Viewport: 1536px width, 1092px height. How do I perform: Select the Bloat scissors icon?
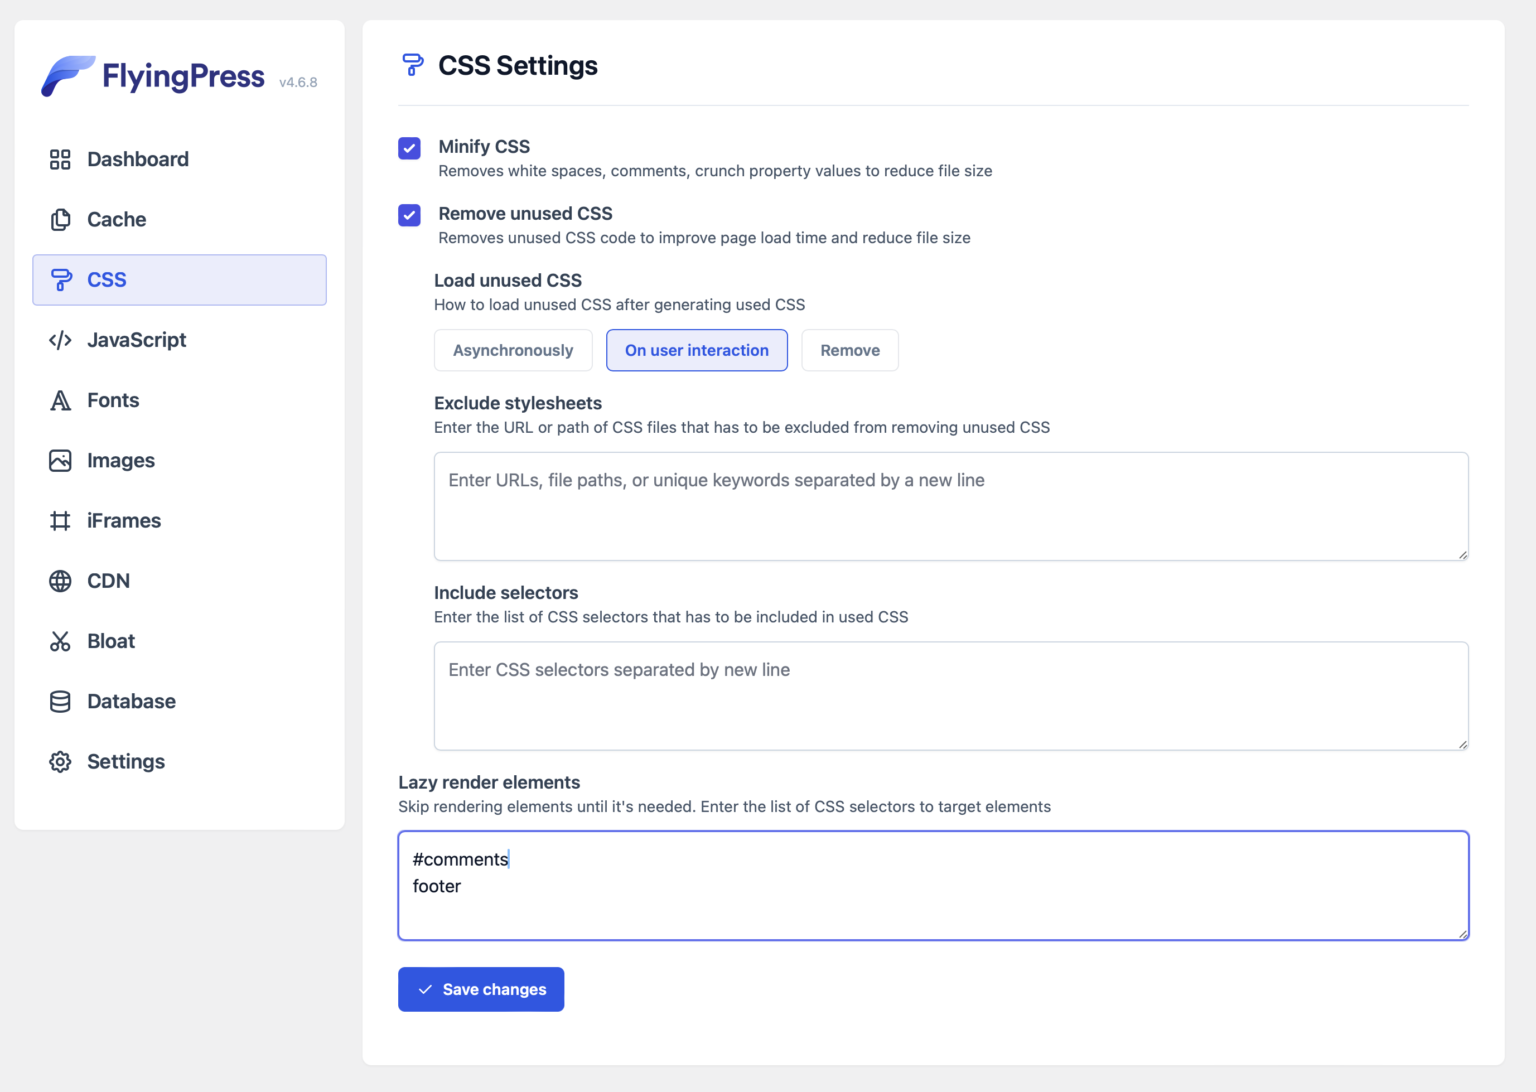(x=60, y=641)
